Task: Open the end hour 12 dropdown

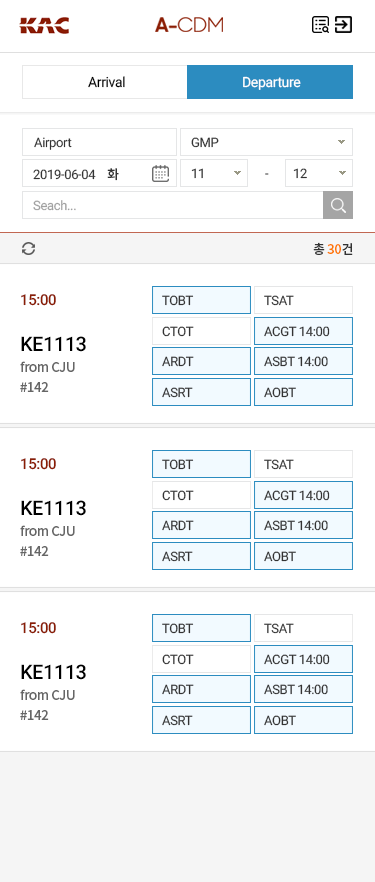Action: tap(319, 173)
